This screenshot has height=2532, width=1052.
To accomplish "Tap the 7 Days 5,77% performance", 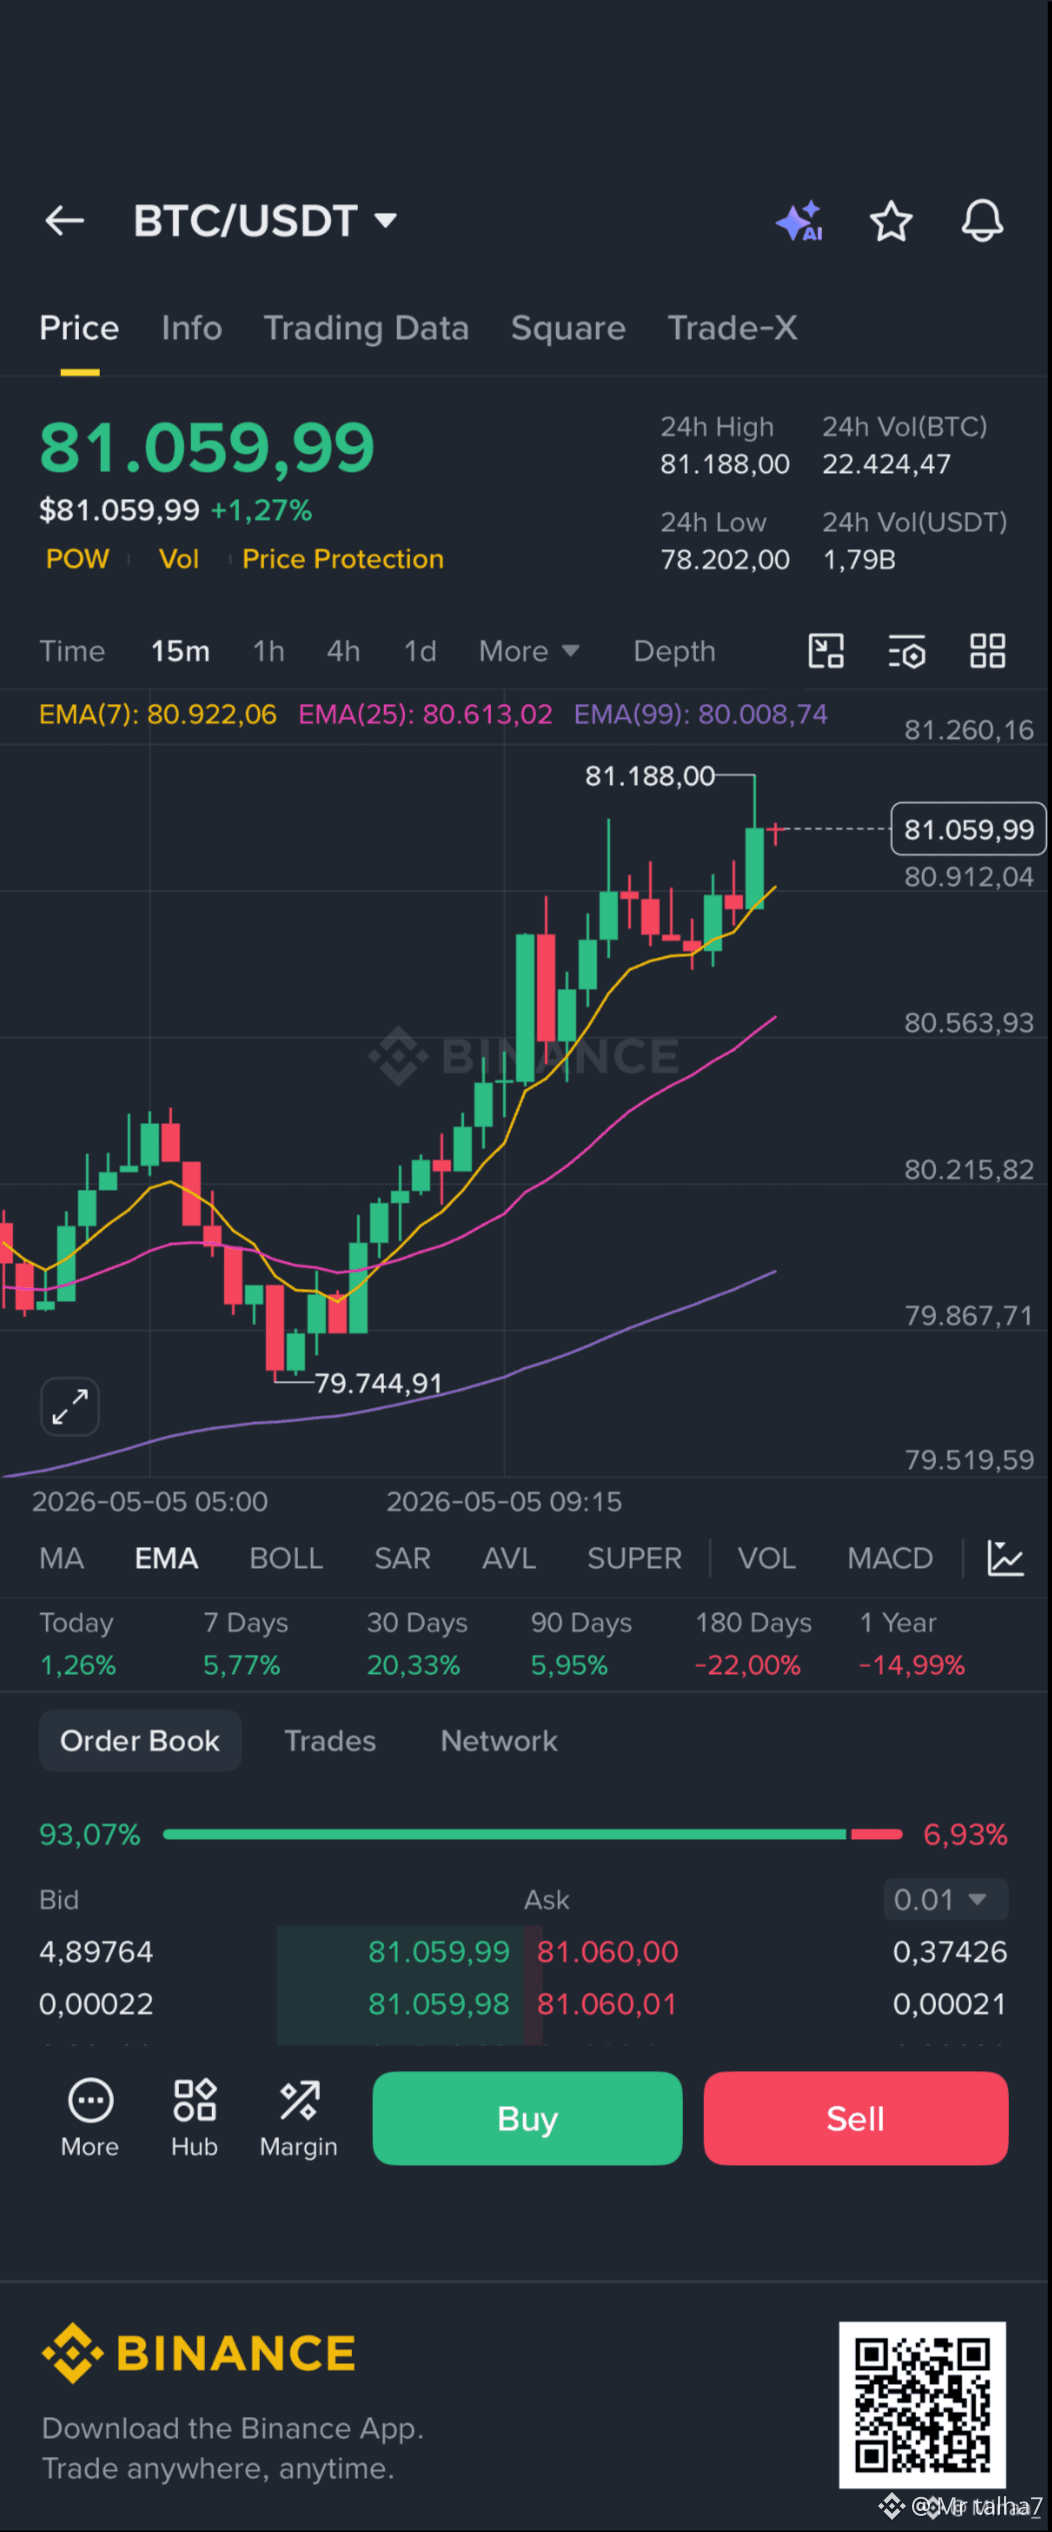I will 245,1643.
